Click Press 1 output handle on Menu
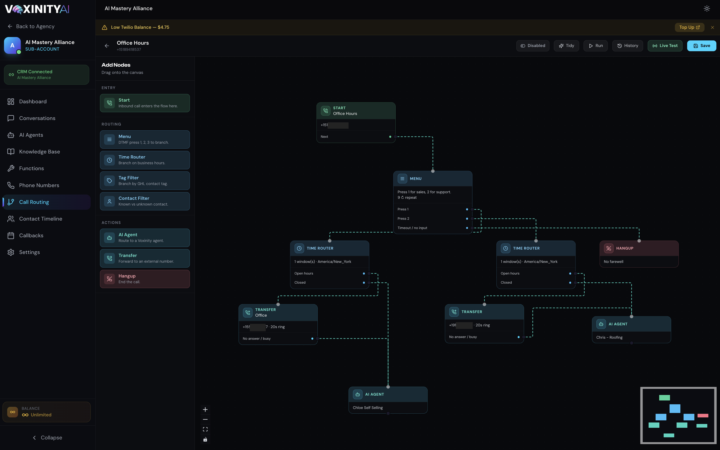The width and height of the screenshot is (720, 450). tap(467, 209)
